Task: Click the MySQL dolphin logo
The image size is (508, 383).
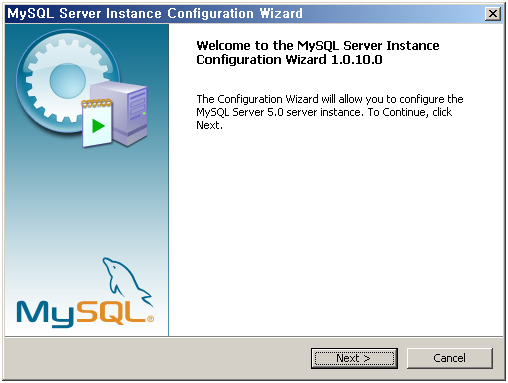Action: 127,281
